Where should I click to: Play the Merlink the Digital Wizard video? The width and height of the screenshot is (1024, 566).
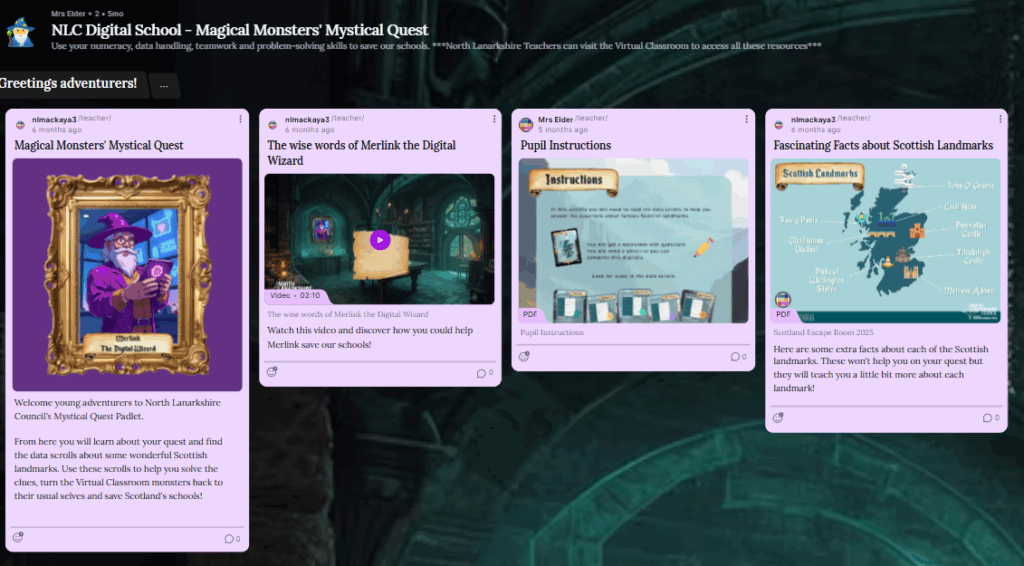[379, 240]
